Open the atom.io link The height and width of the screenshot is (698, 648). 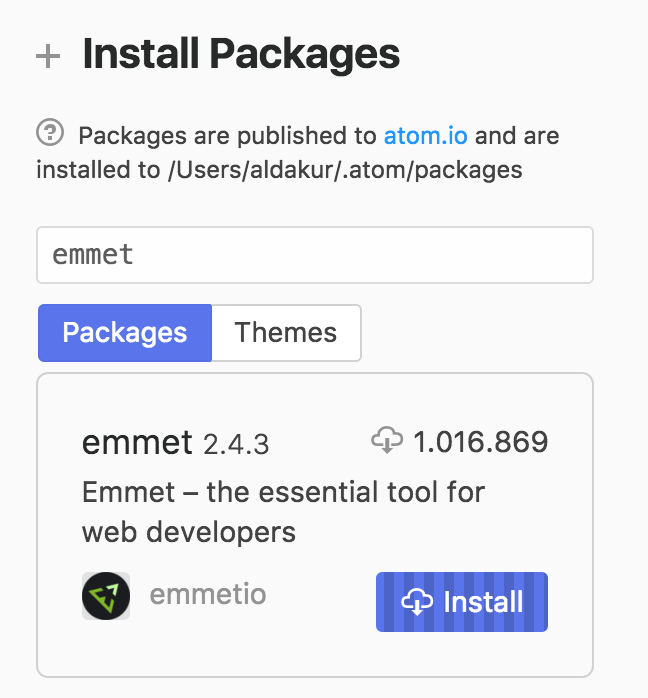pos(425,135)
